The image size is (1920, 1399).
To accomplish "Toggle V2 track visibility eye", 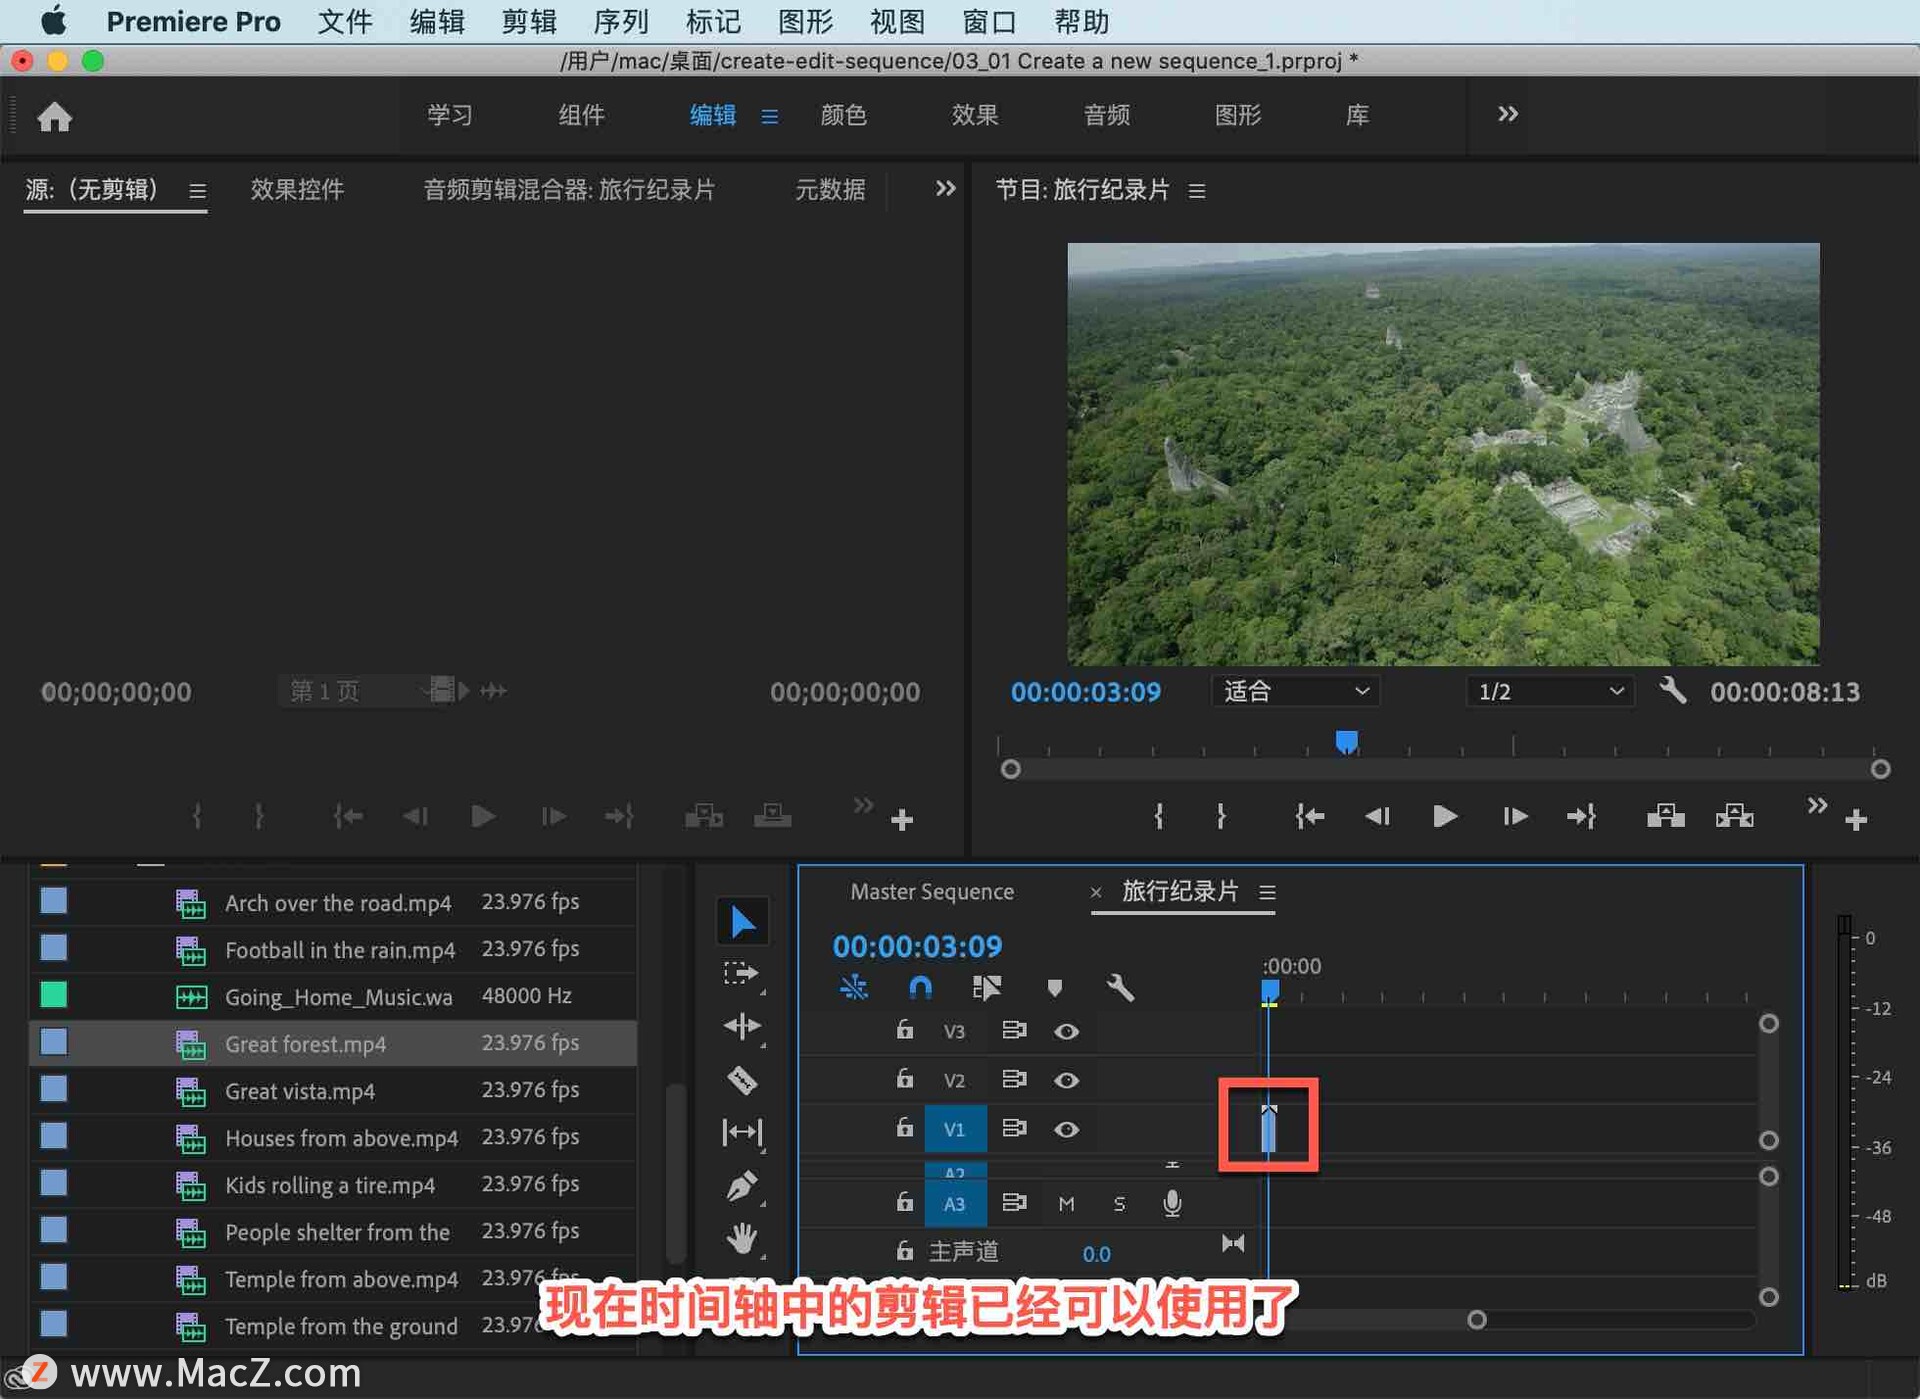I will point(1066,1080).
